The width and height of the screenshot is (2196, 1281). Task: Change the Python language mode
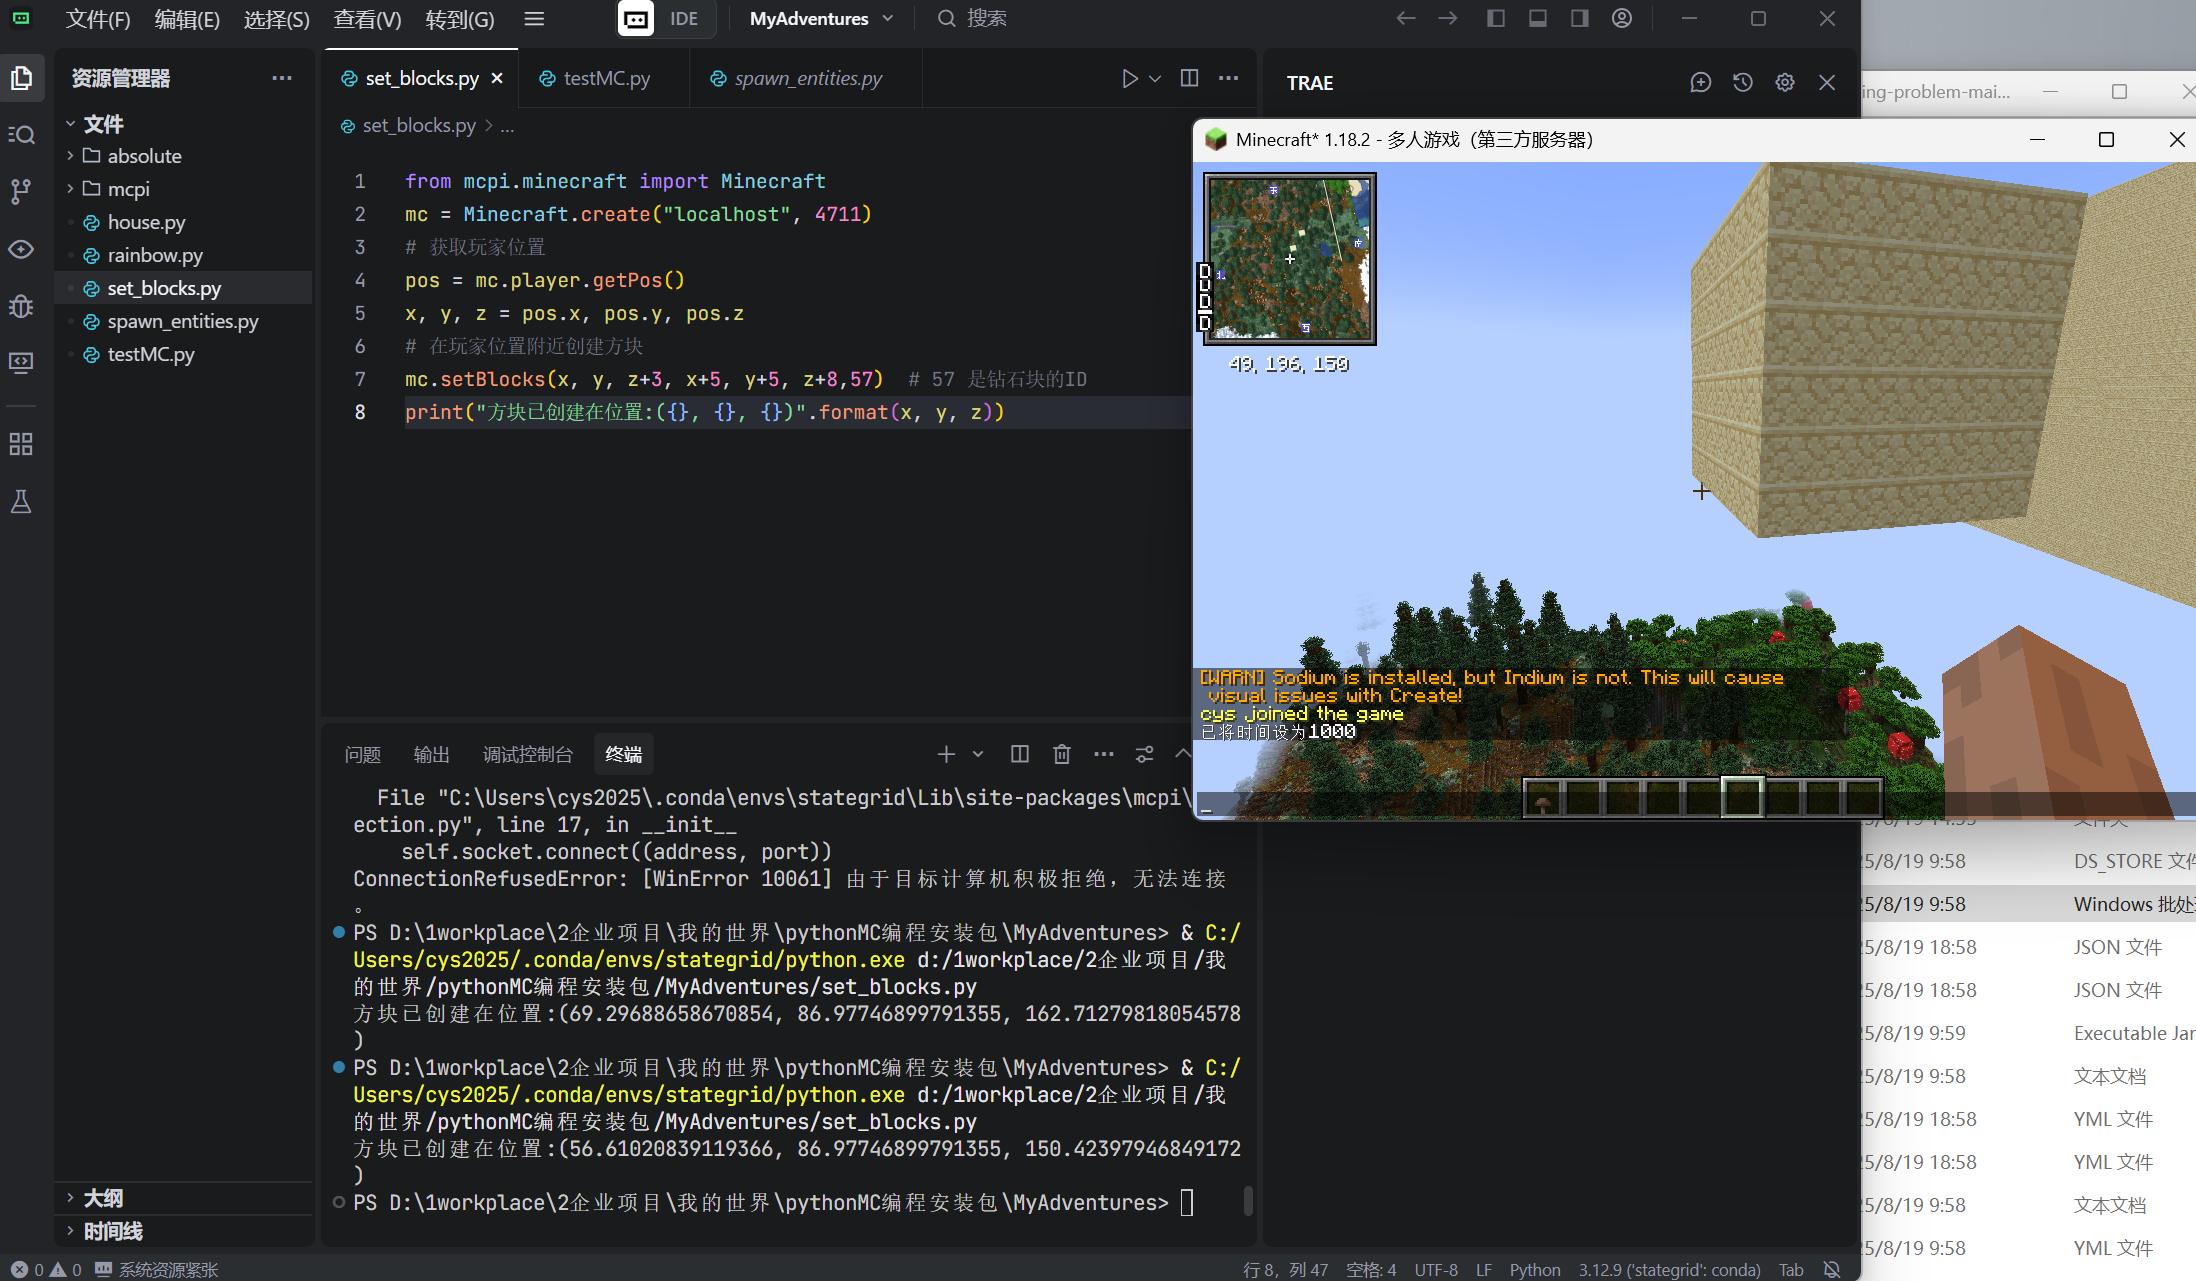click(x=1535, y=1269)
